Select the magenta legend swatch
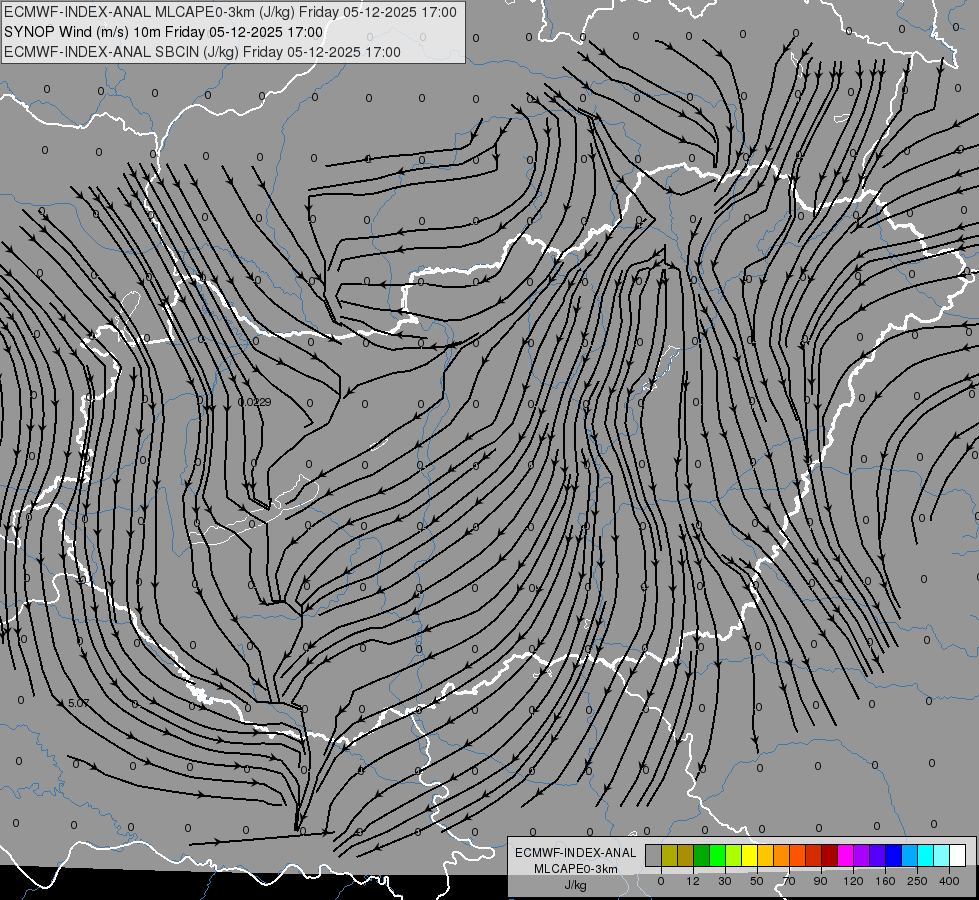The image size is (979, 900). click(x=846, y=856)
